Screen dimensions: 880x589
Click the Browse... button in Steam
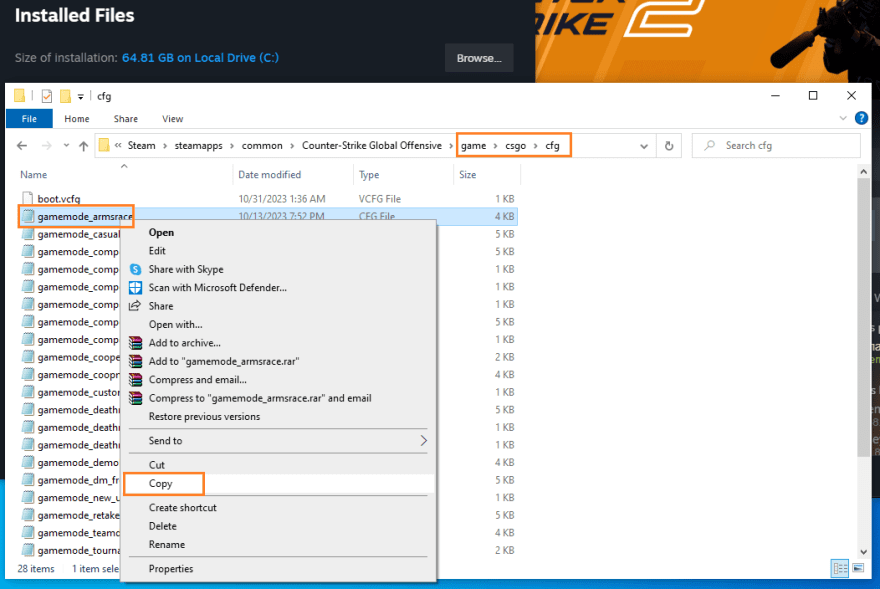point(478,58)
